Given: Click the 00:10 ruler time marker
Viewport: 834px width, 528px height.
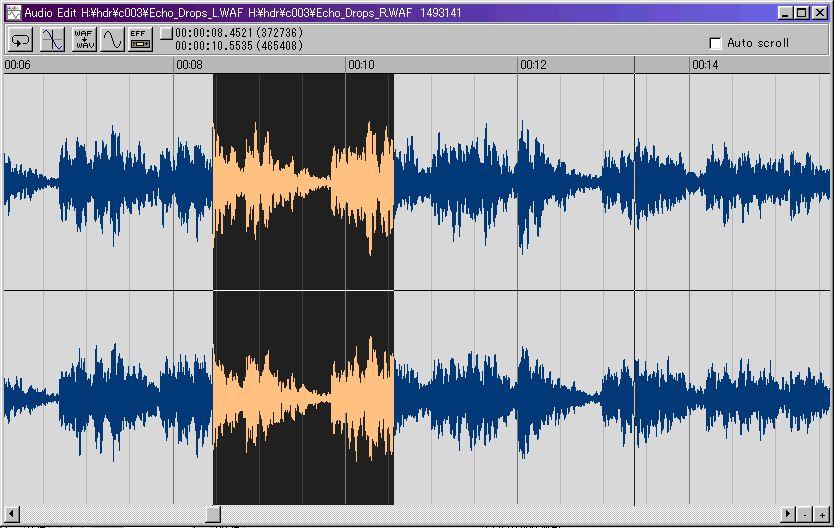Looking at the screenshot, I should 361,65.
